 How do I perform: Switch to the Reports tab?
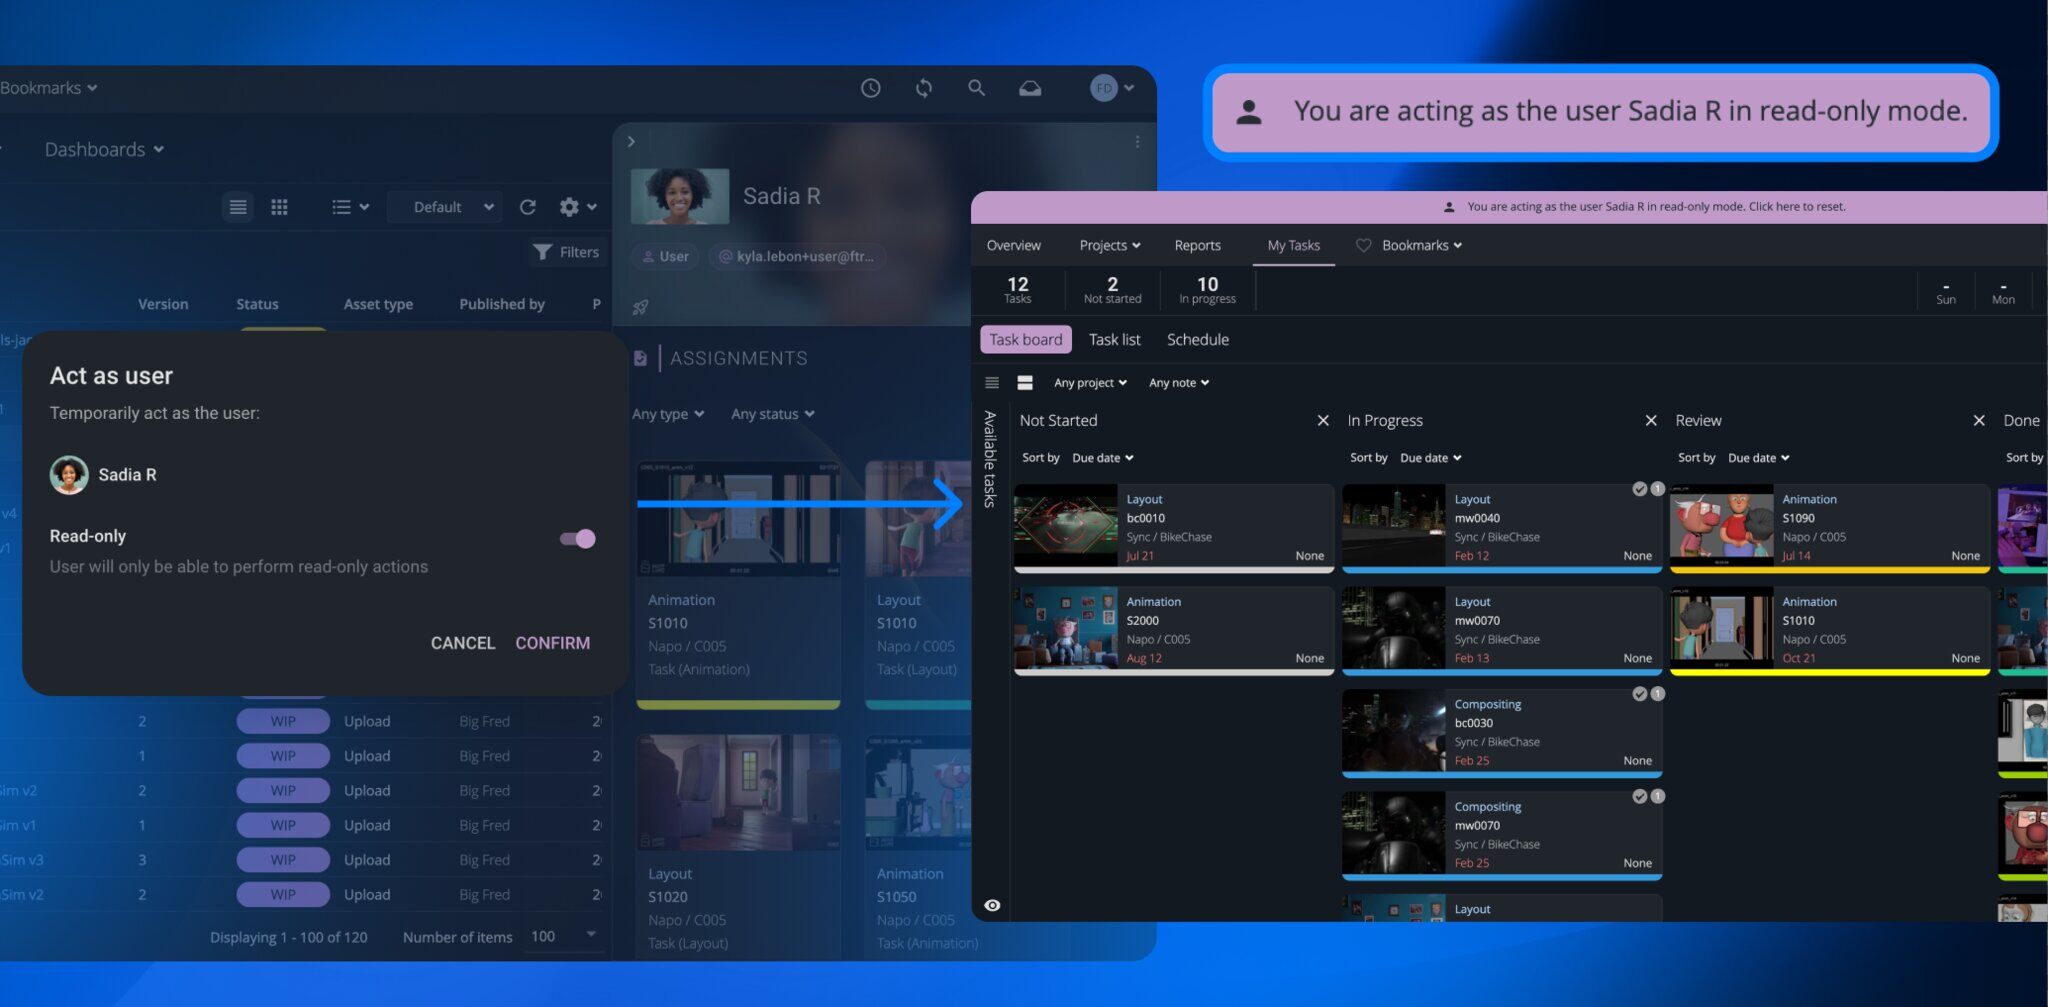(1197, 246)
